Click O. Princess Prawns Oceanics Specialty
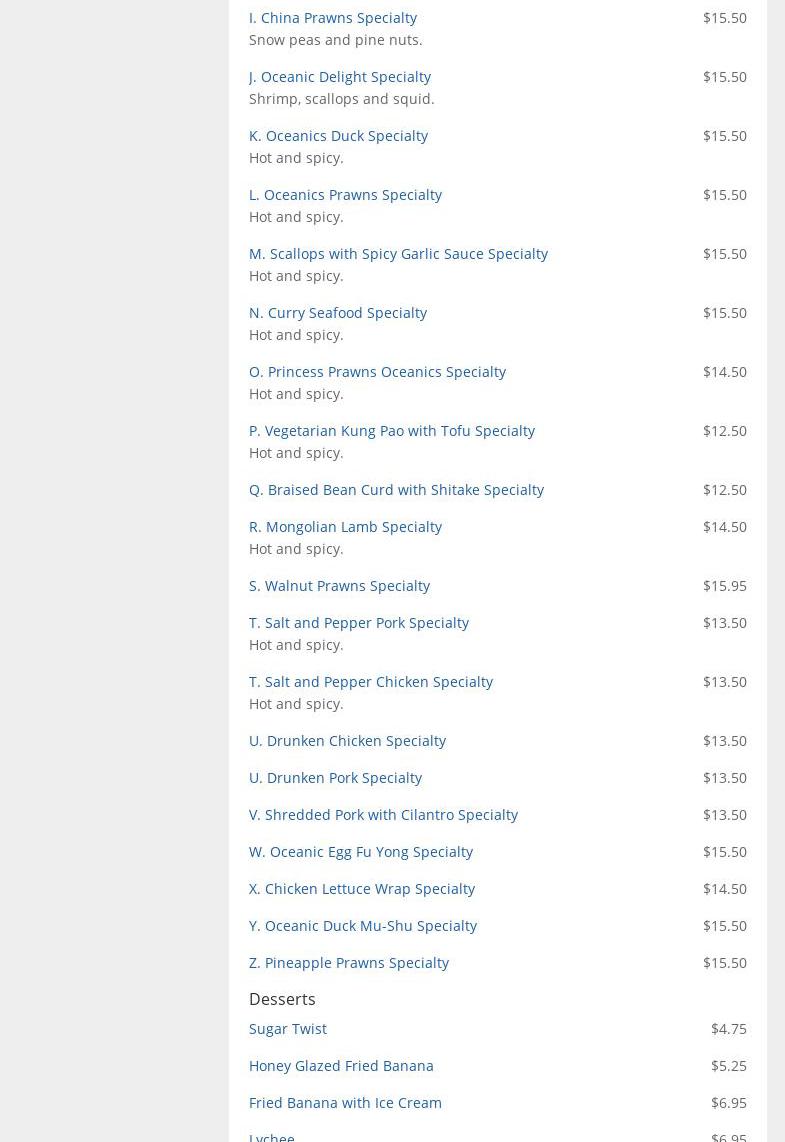 pyautogui.click(x=377, y=371)
